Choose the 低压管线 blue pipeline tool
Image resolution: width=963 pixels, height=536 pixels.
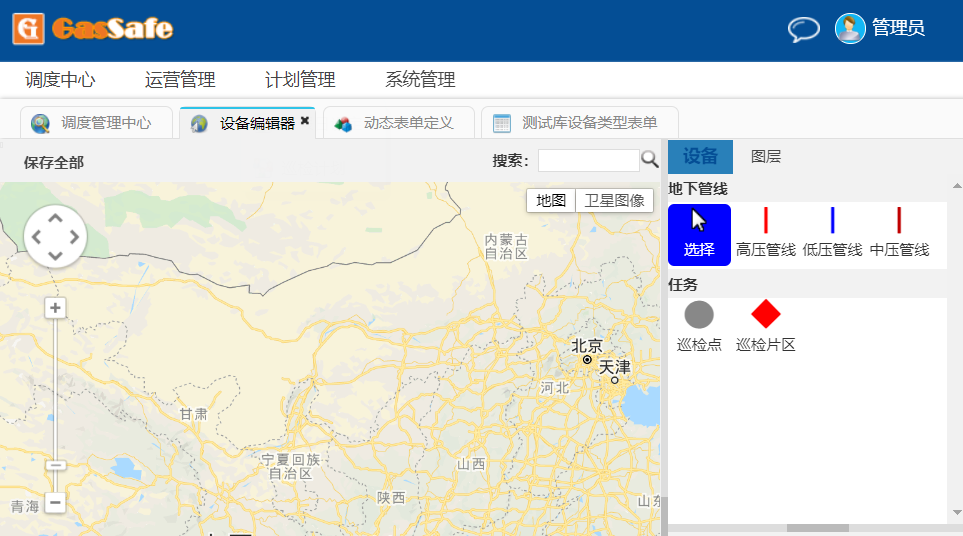(832, 234)
